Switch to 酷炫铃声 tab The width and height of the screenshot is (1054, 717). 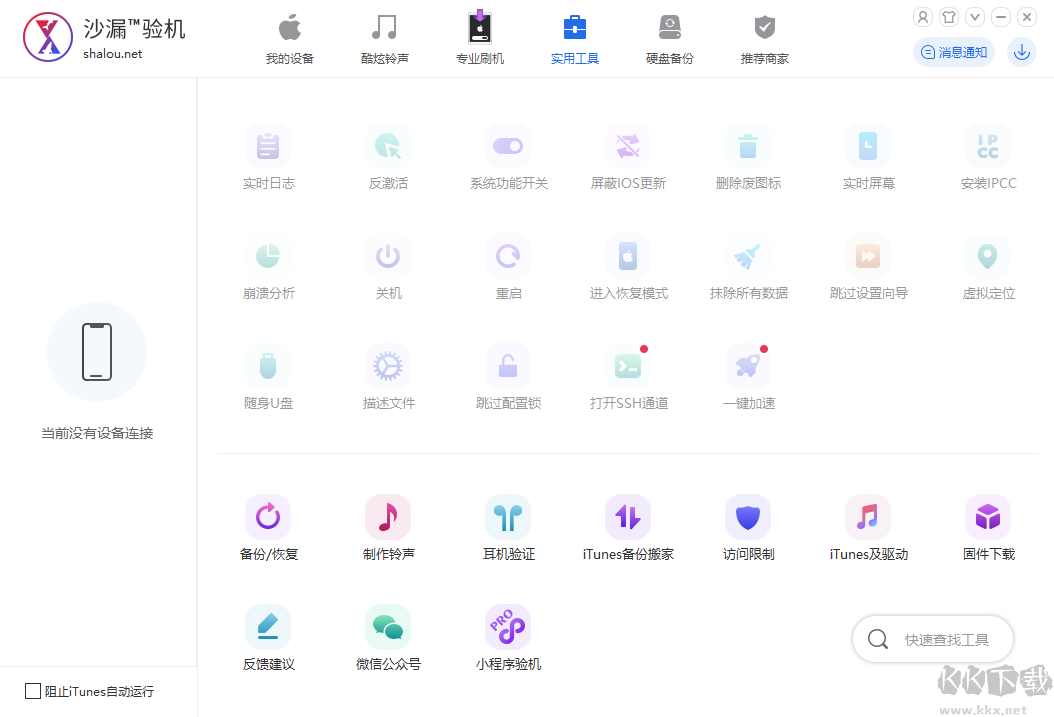coord(384,39)
